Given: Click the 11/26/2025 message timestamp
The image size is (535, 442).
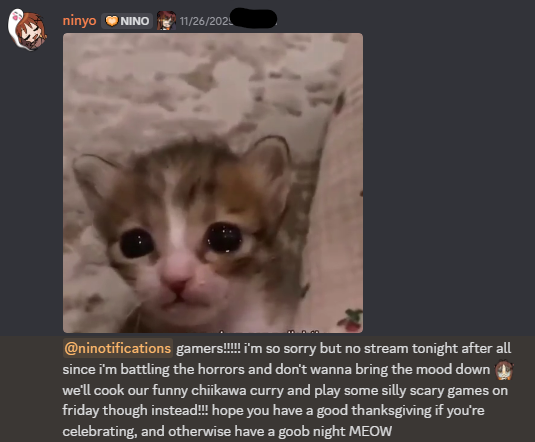Looking at the screenshot, I should point(206,21).
